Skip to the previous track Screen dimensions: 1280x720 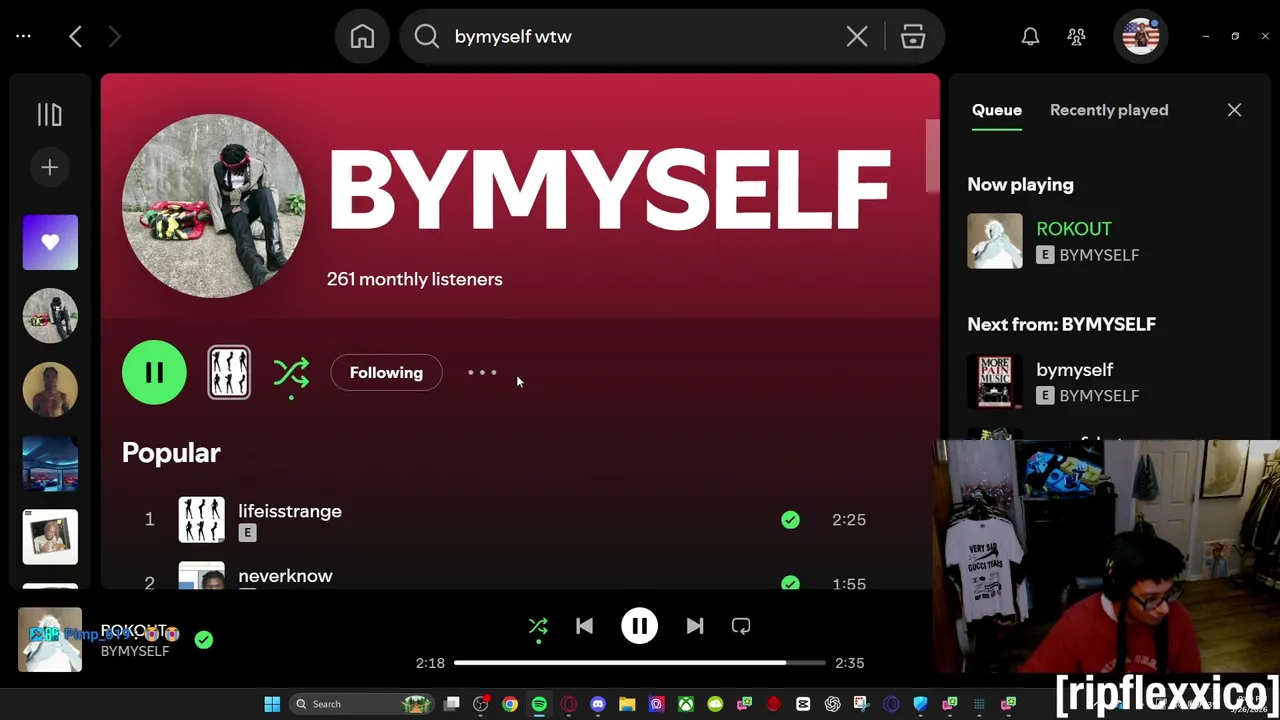point(584,626)
